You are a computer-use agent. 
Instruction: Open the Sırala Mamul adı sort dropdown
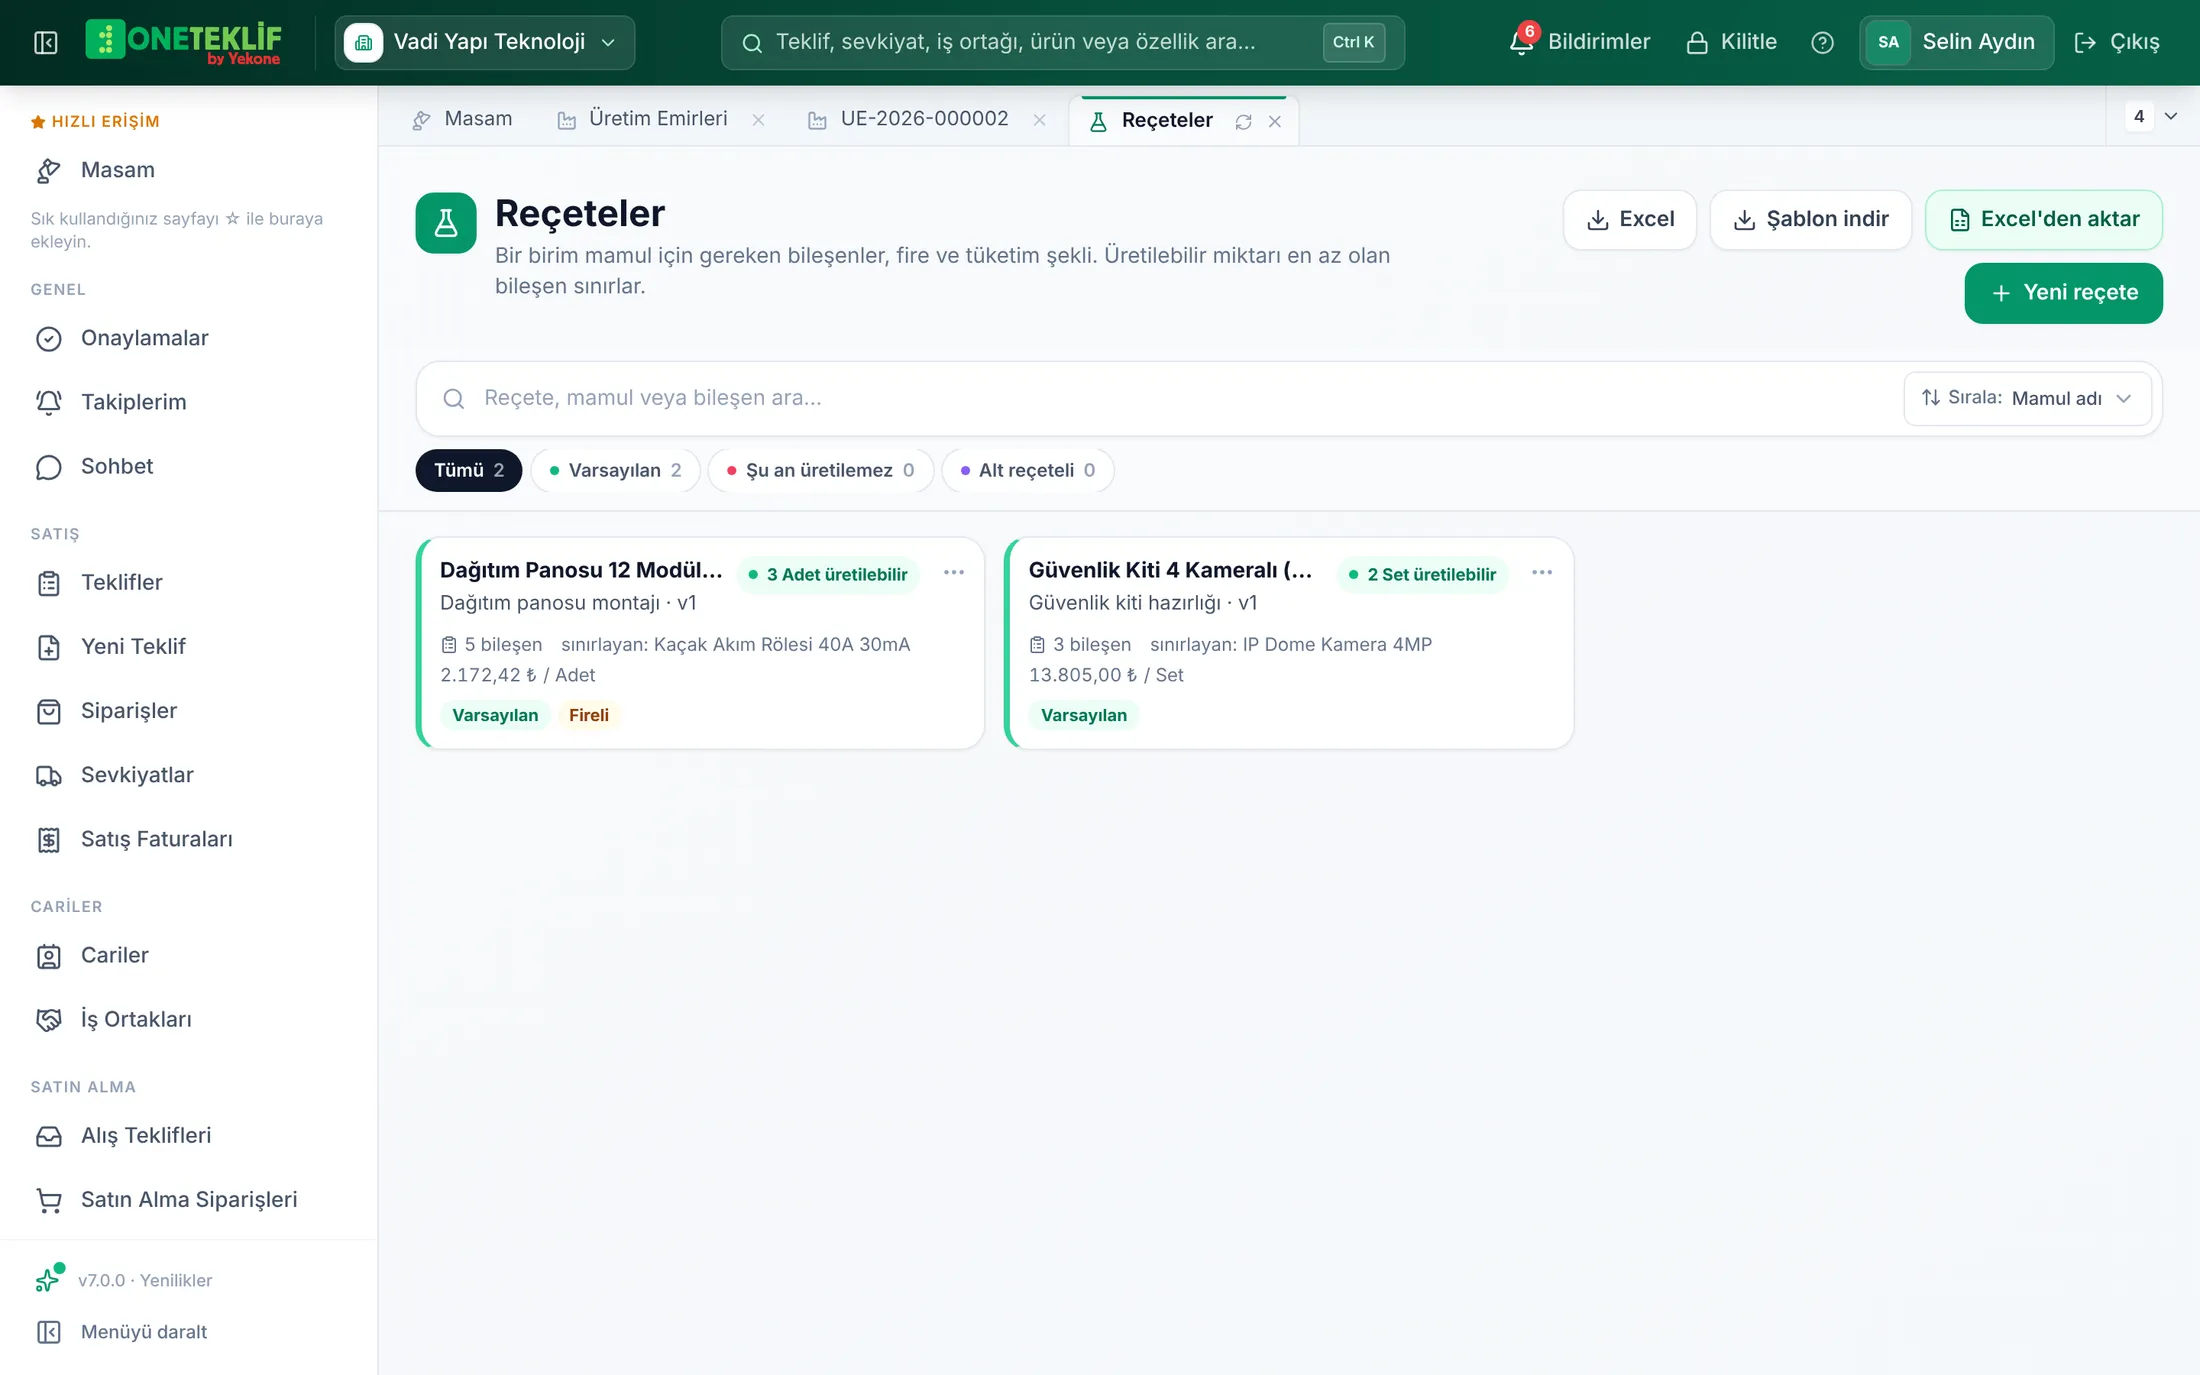coord(2027,398)
